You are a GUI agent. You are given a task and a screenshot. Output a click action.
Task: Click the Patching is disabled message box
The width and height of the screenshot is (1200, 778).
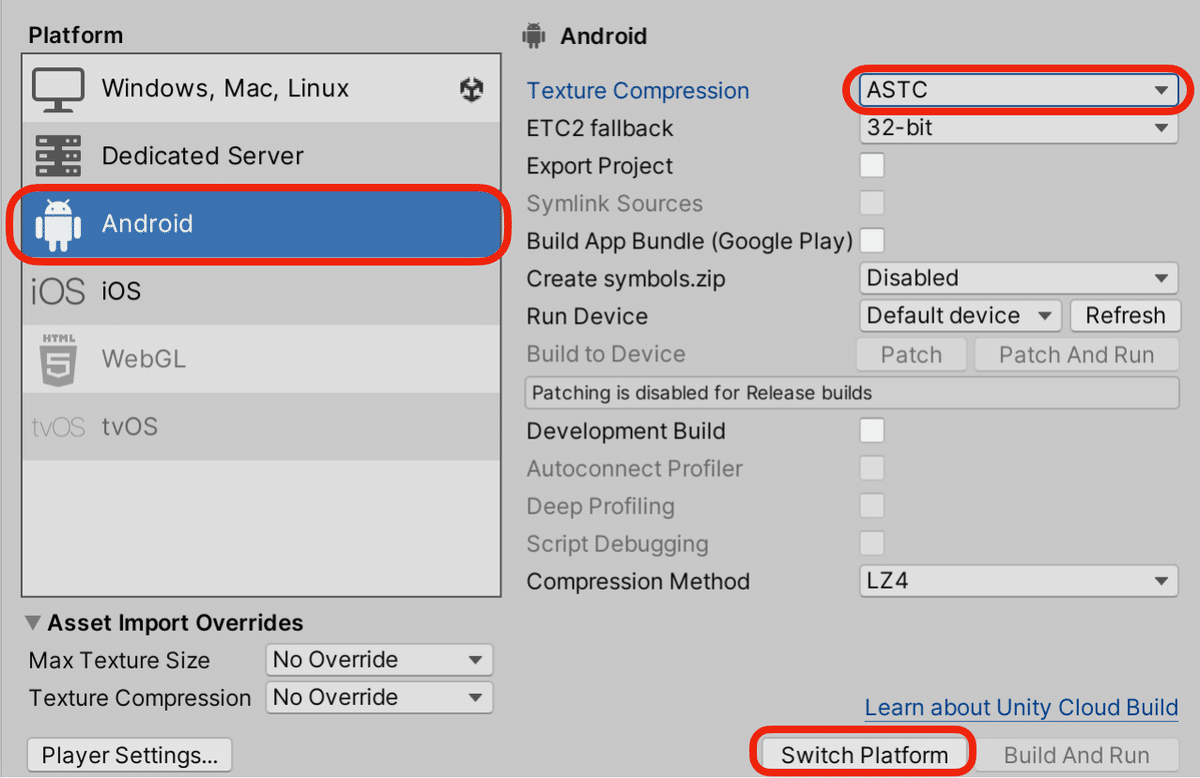852,393
